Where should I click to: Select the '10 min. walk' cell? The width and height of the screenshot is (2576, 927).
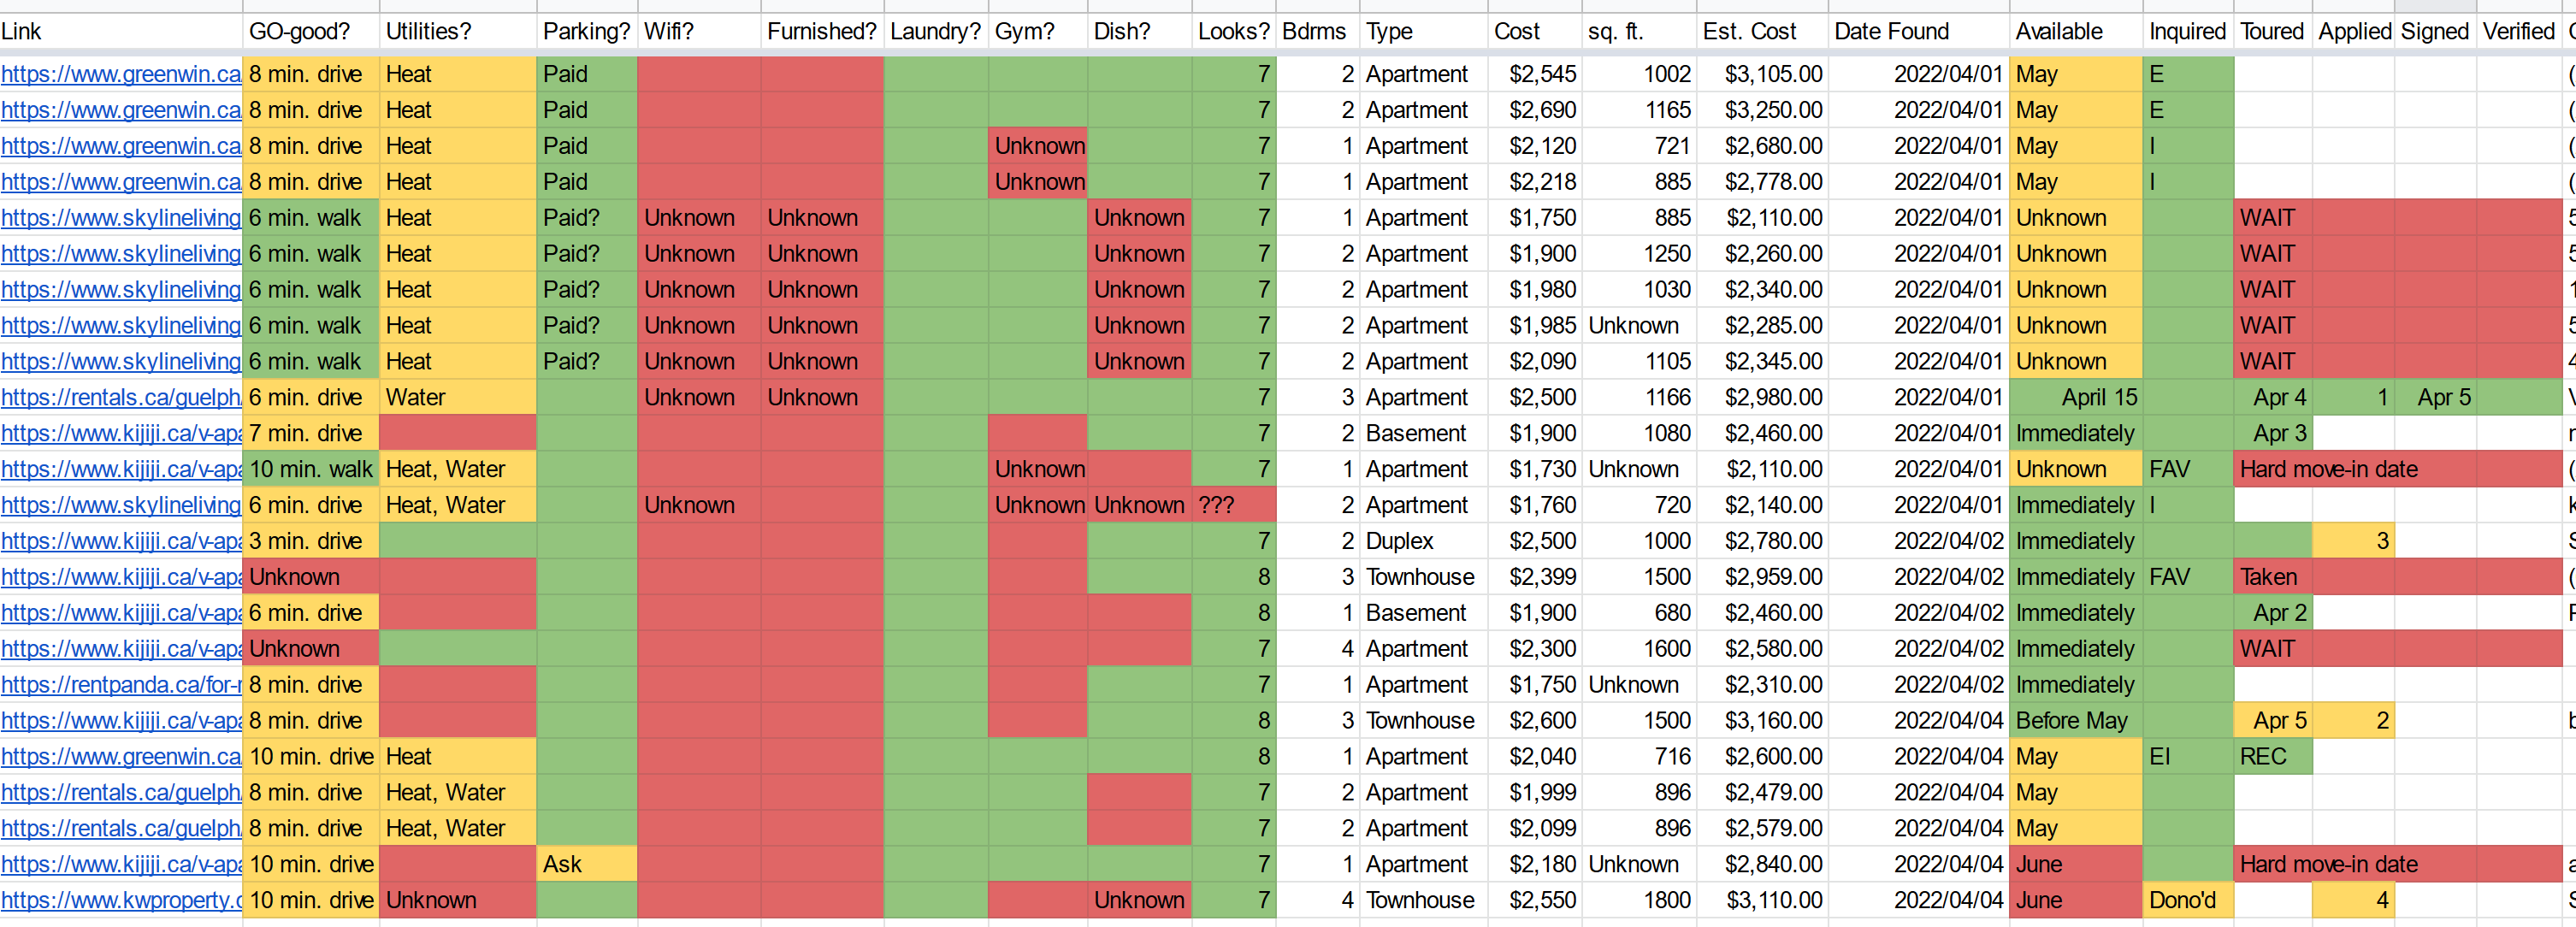tap(310, 469)
